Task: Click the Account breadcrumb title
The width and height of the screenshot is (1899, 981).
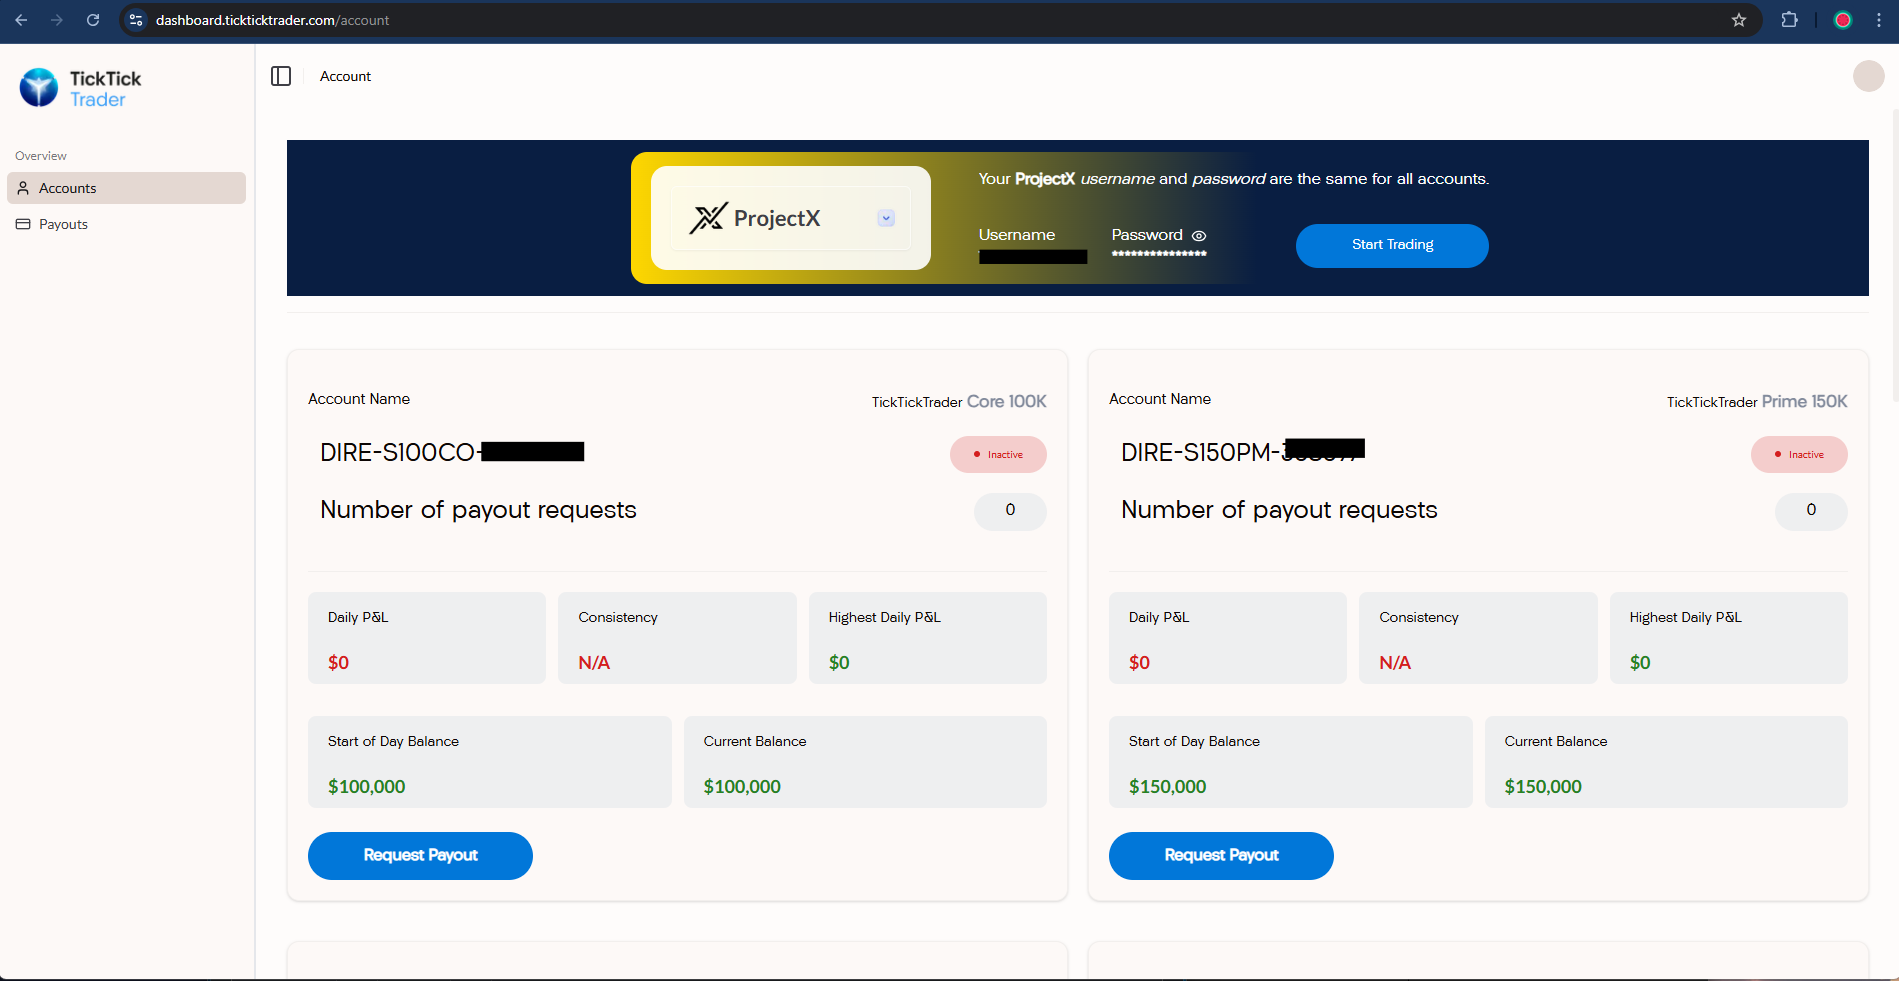Action: [x=345, y=76]
